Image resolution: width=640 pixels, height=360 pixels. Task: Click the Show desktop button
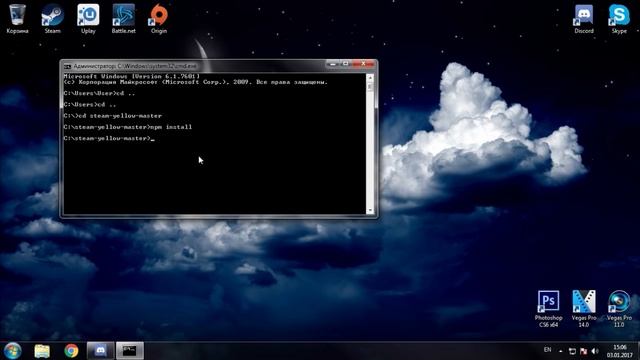tap(638, 351)
